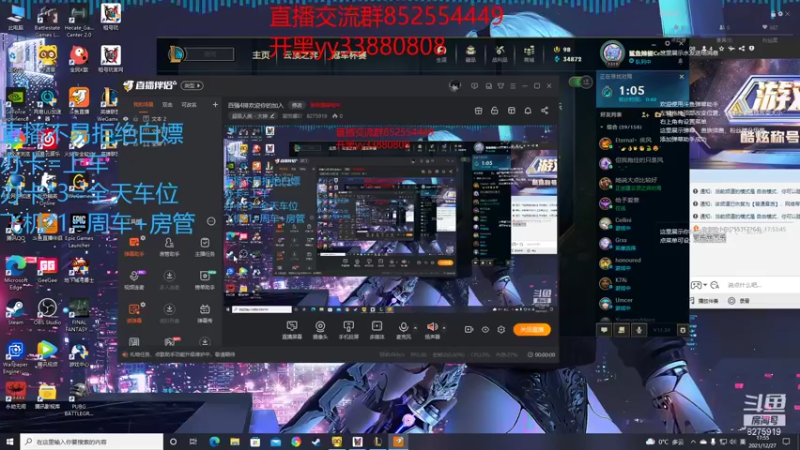Expand the 类型 mode selector next to the logo

pyautogui.click(x=193, y=86)
